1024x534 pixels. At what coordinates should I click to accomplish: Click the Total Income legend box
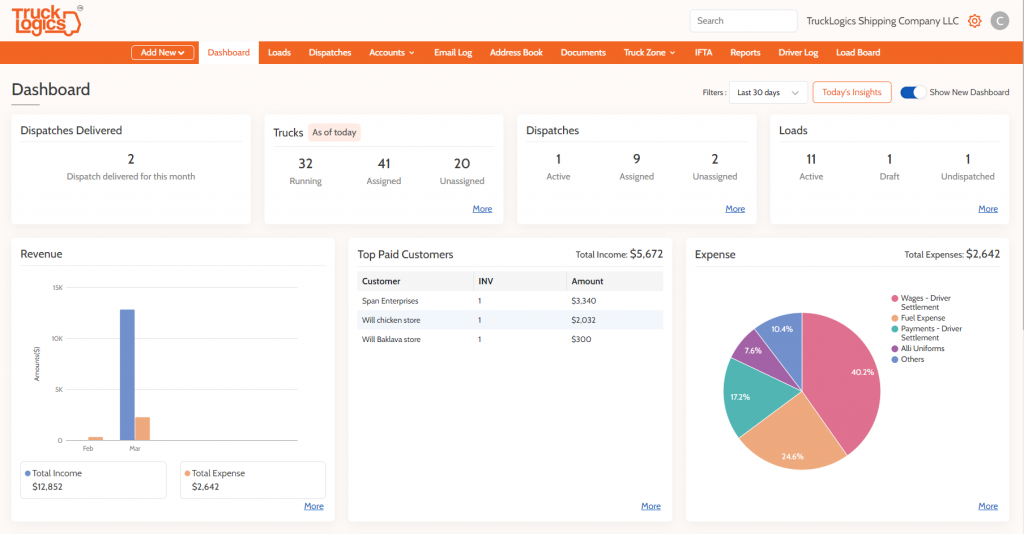(93, 480)
